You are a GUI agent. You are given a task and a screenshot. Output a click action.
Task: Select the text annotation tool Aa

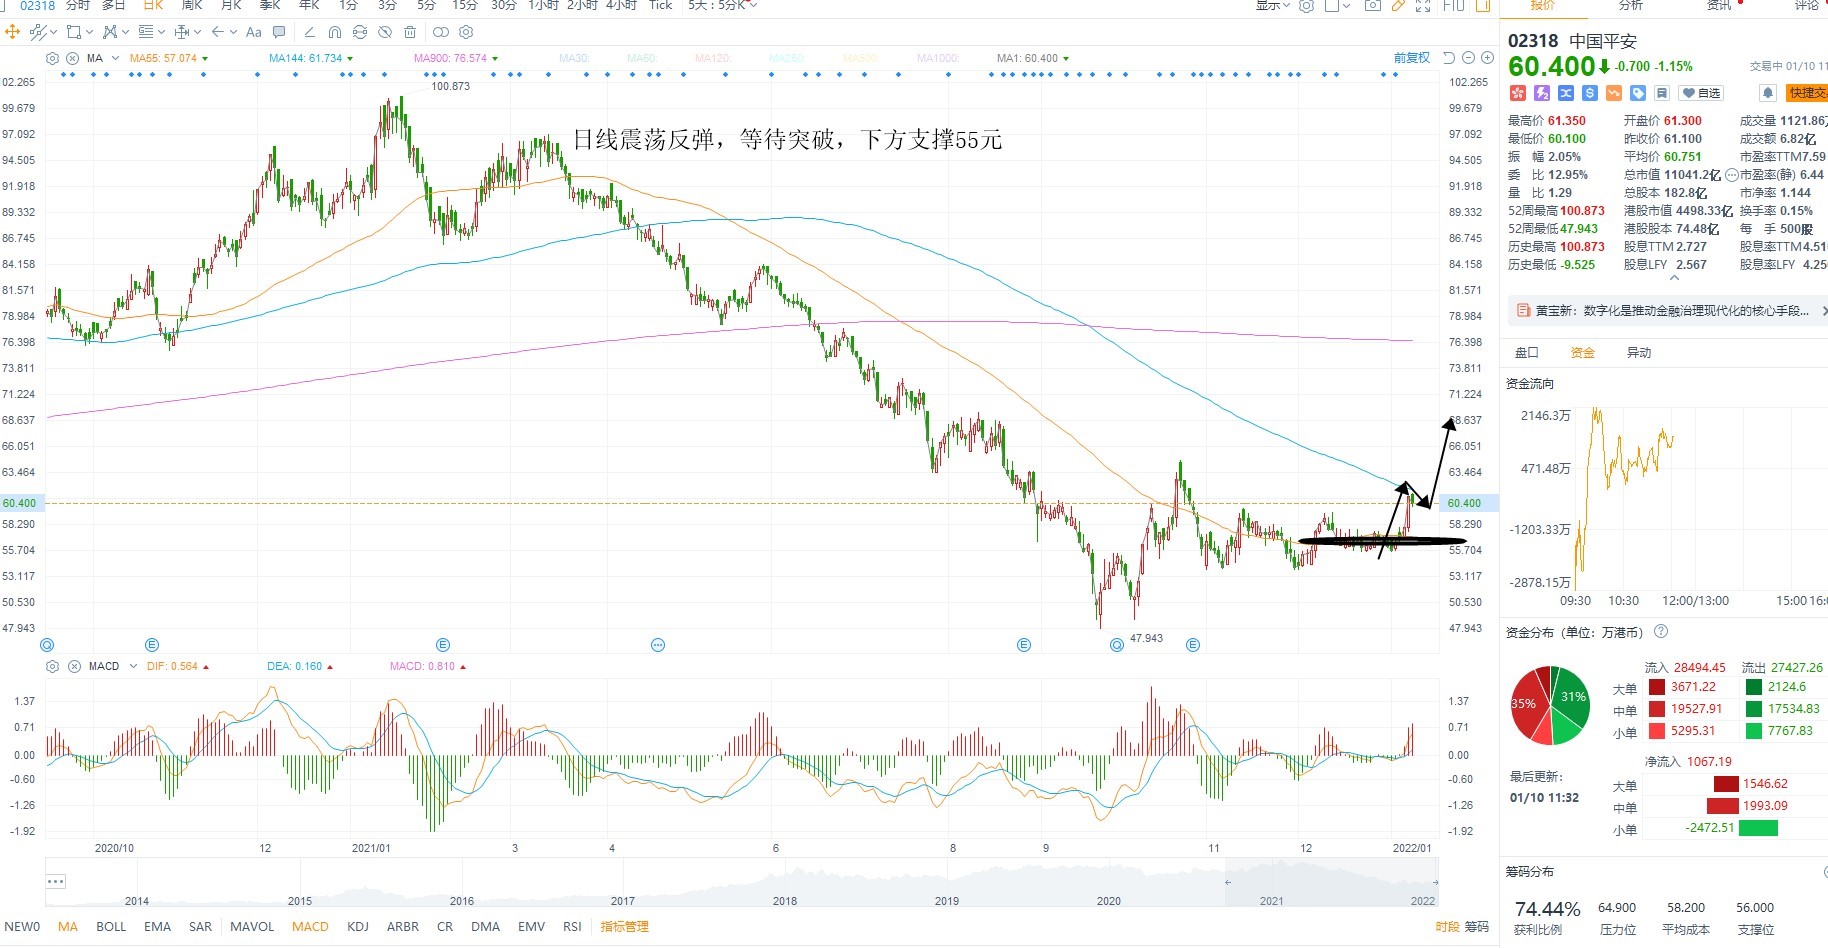point(254,32)
